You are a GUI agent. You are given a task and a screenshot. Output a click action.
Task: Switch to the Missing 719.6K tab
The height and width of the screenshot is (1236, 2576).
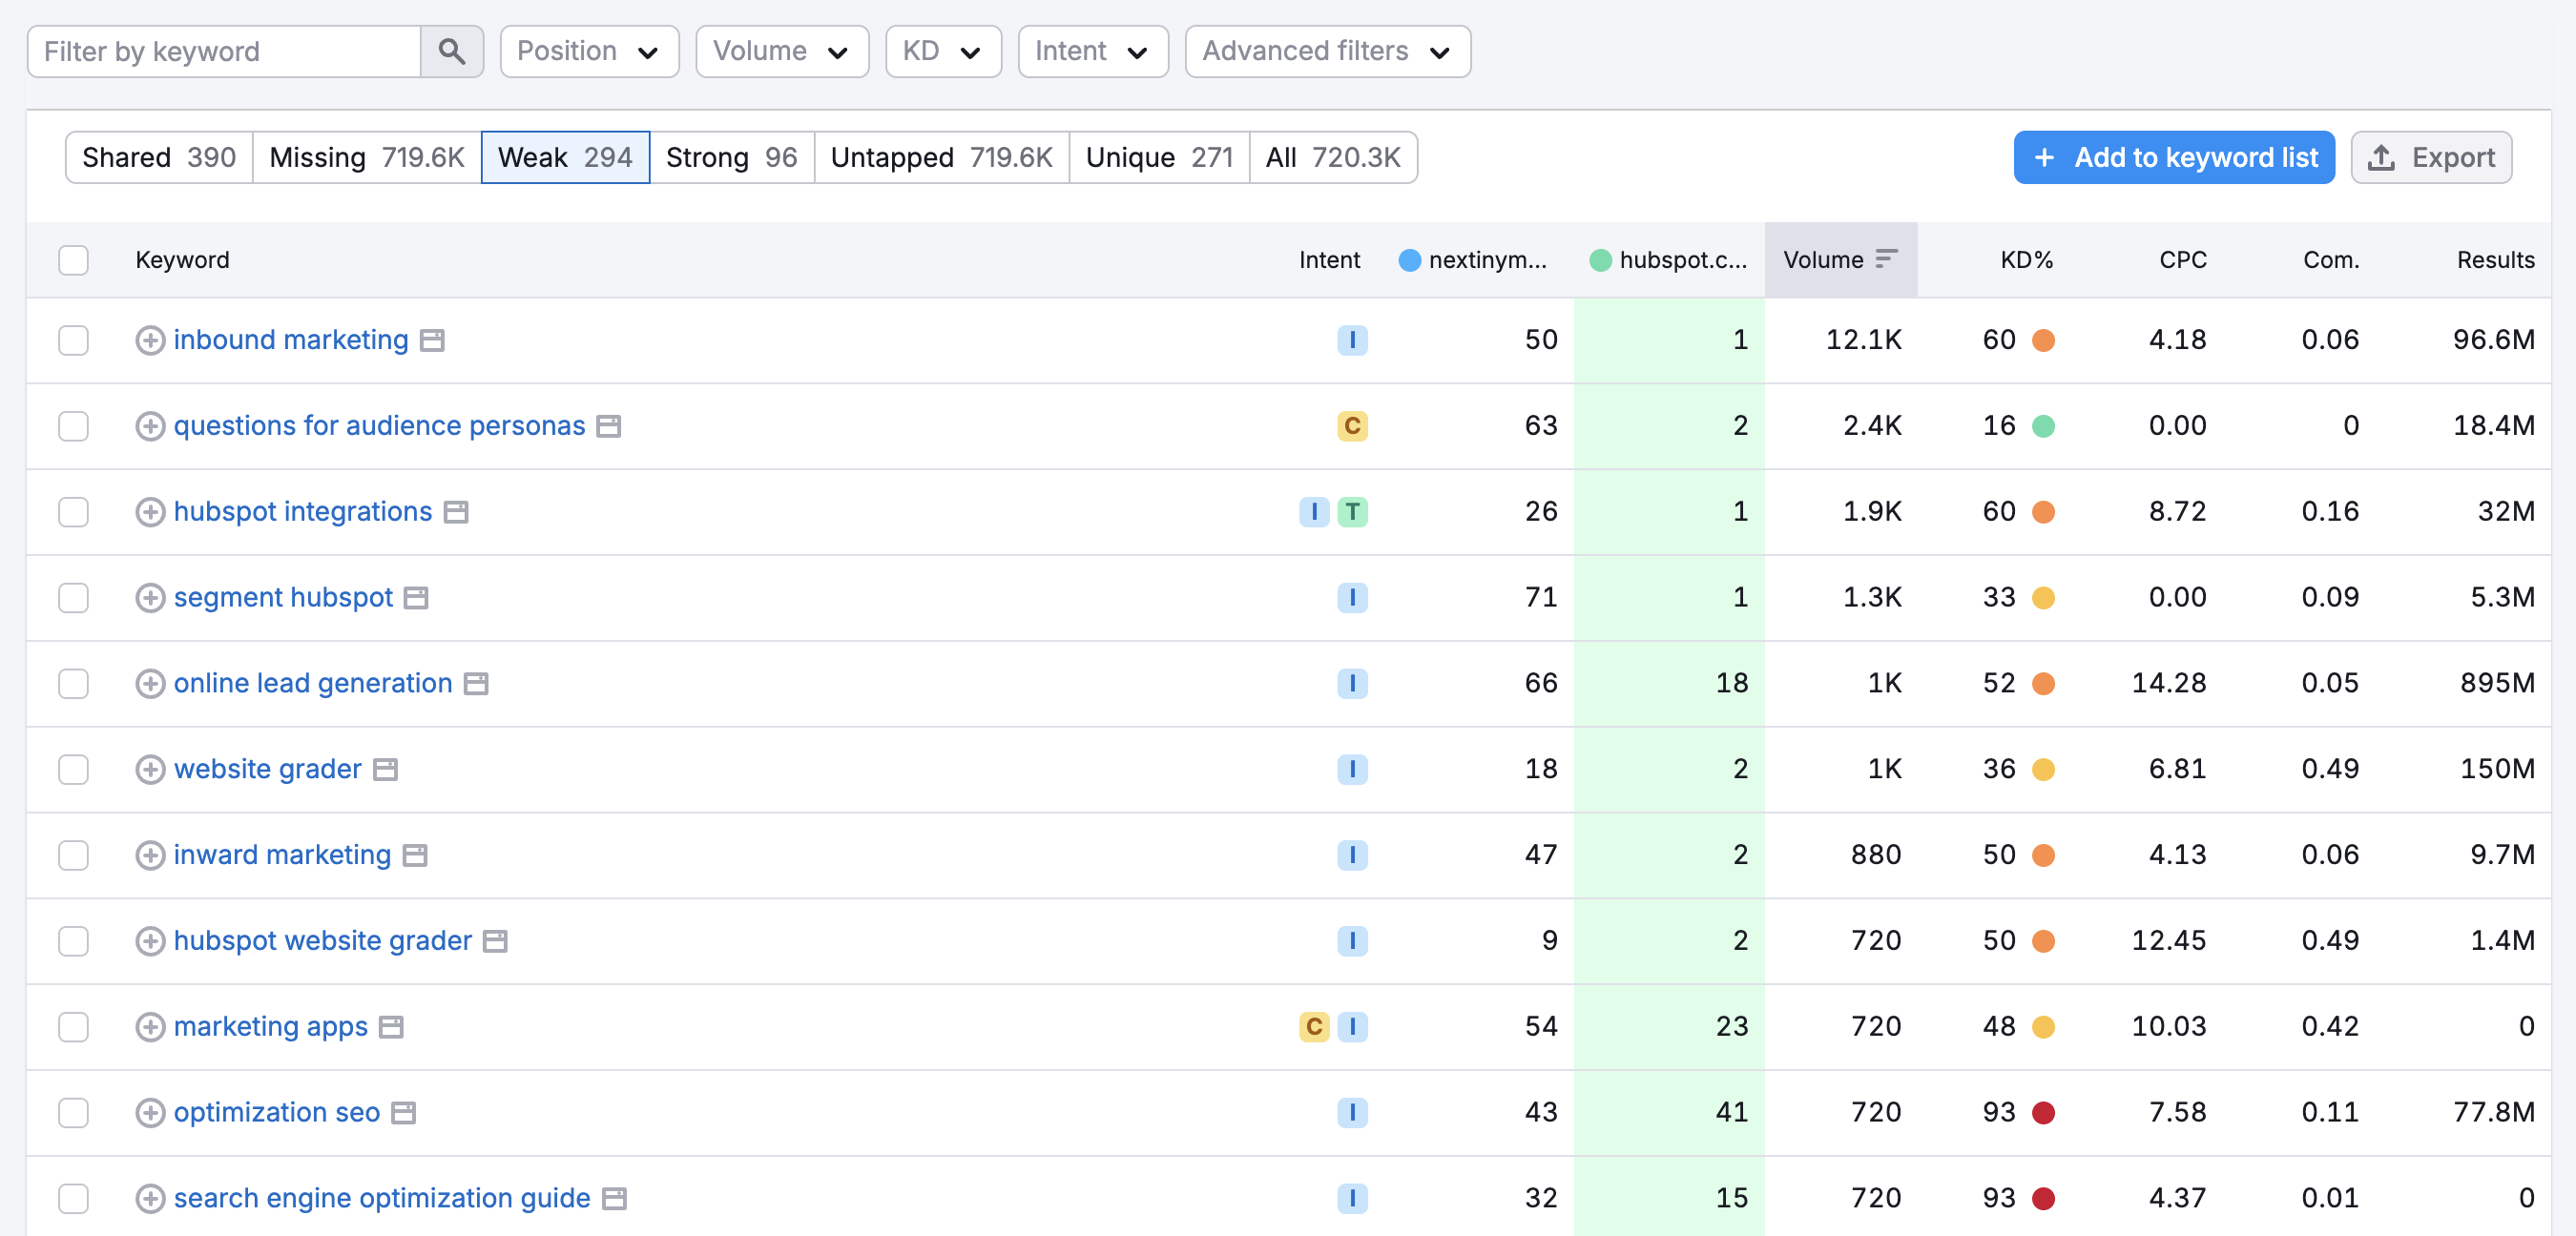[x=367, y=158]
